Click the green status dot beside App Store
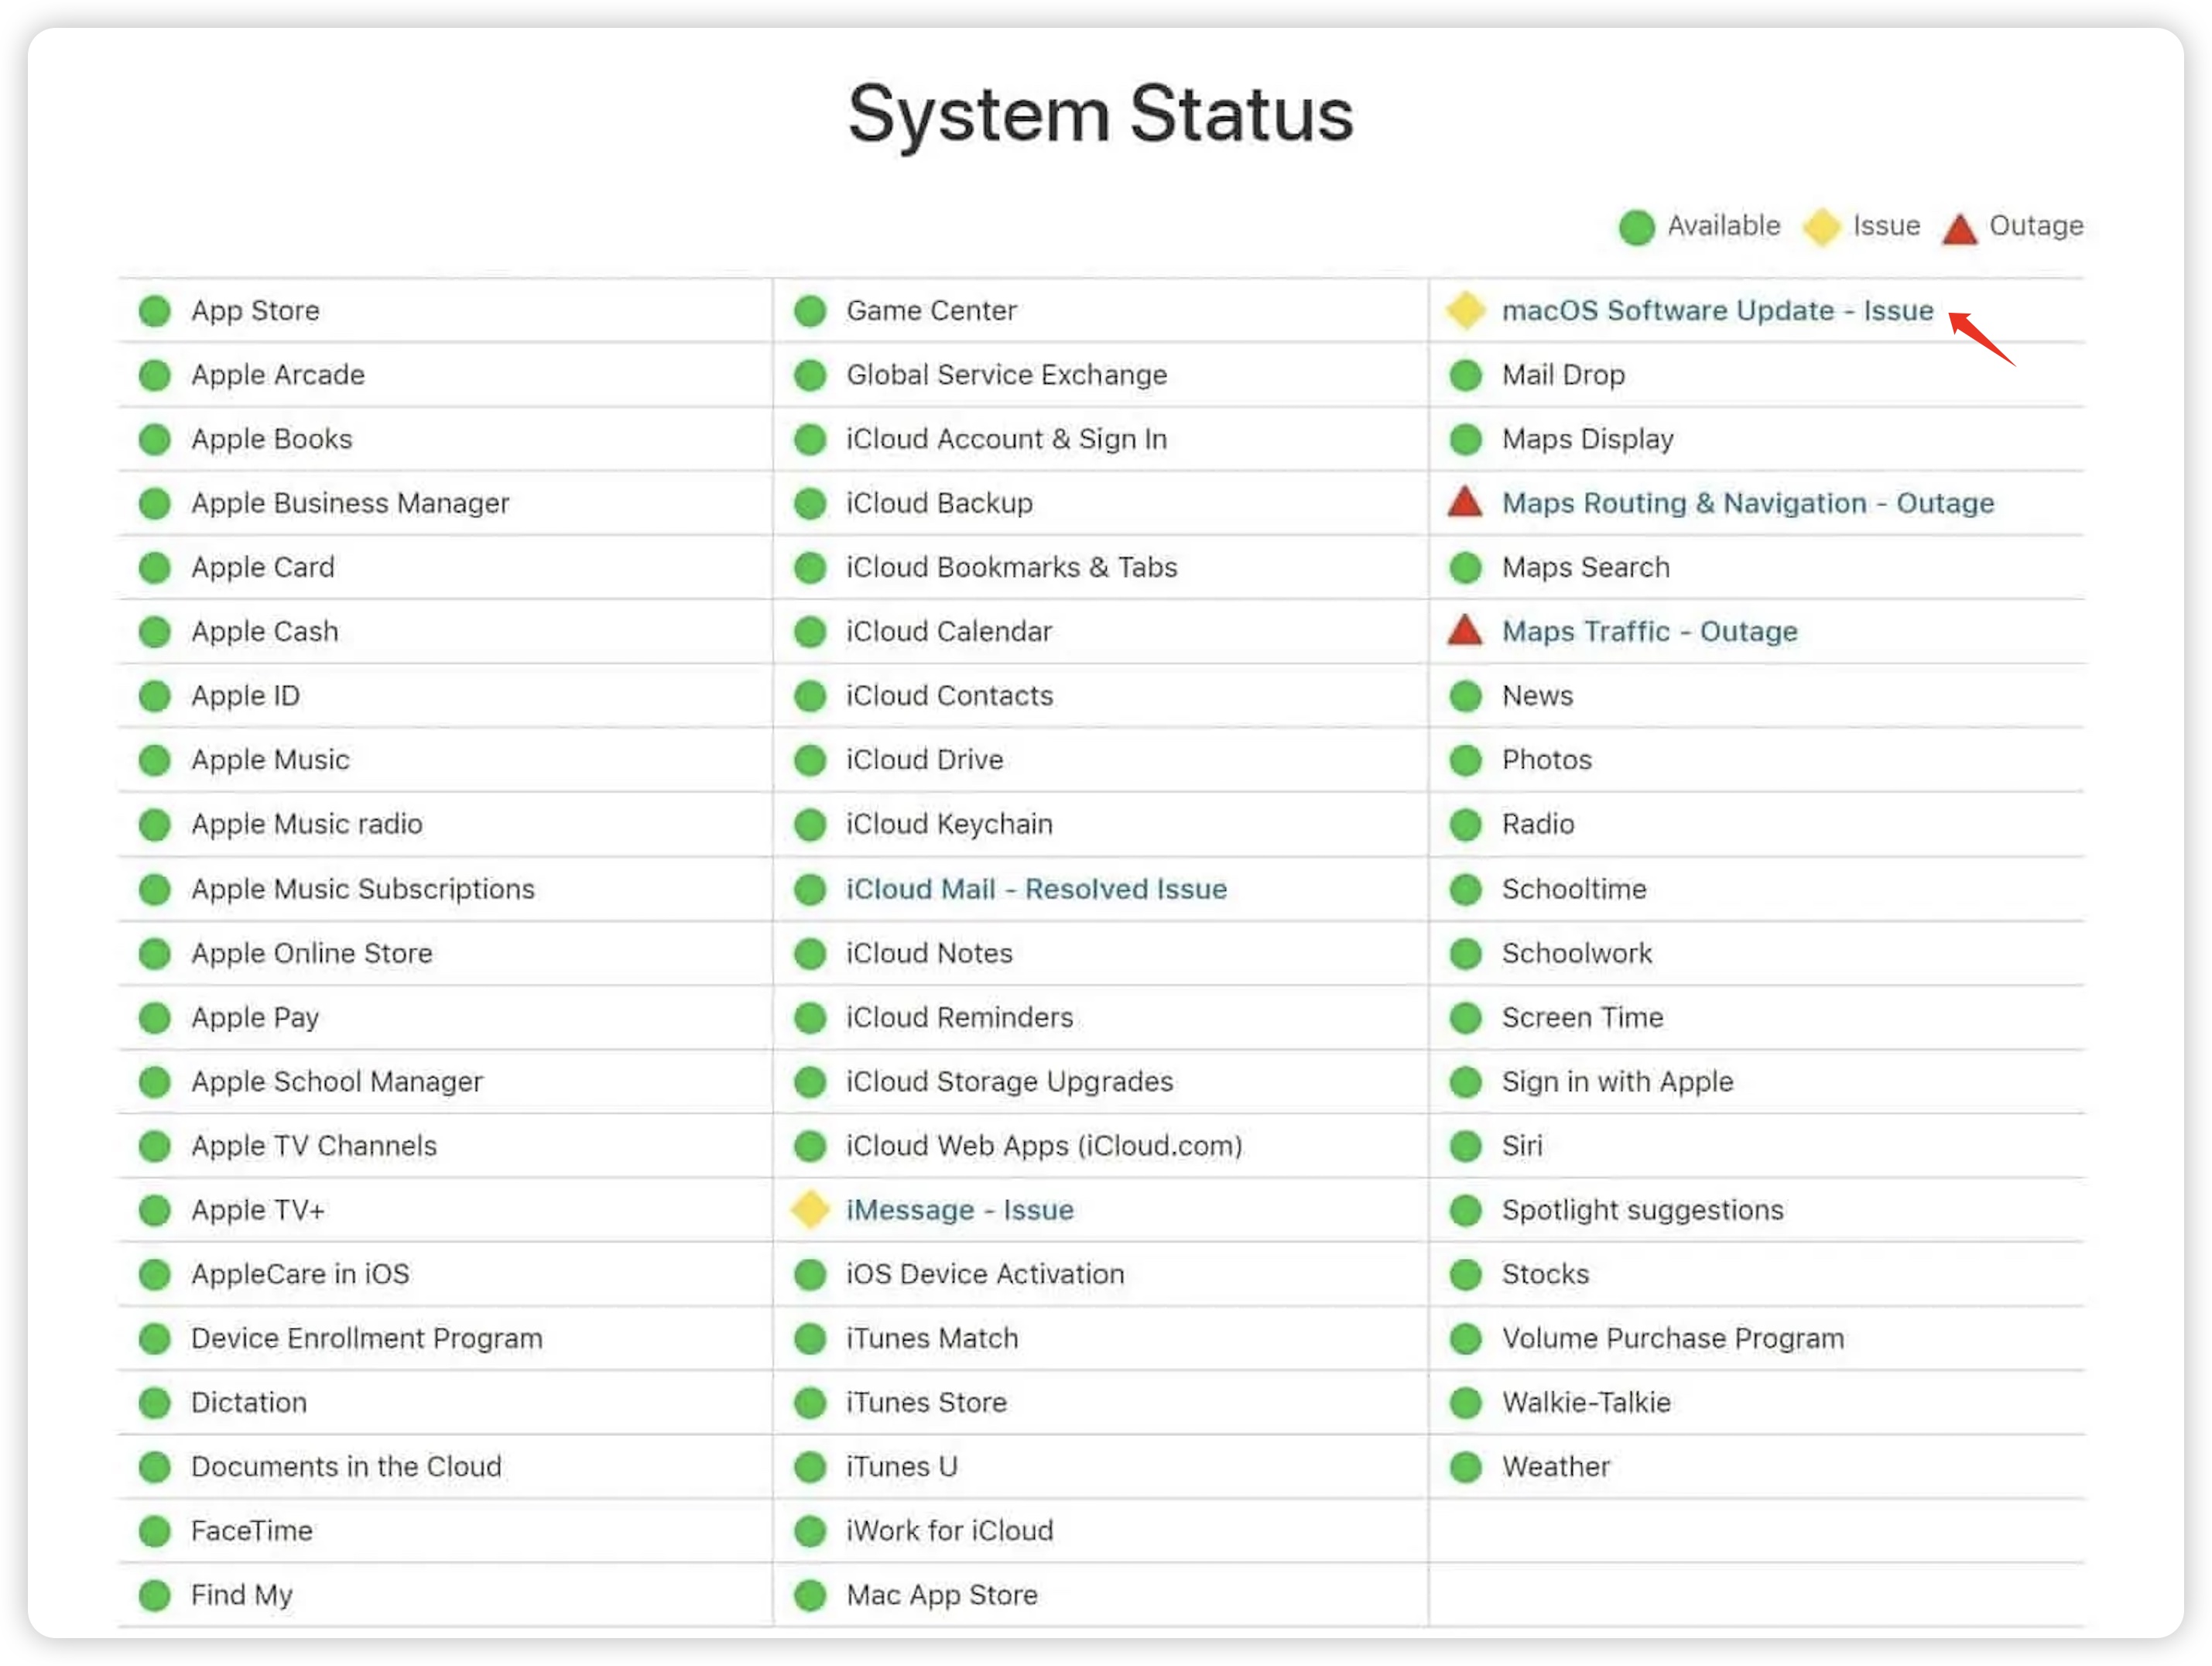2212x1666 pixels. [x=155, y=311]
